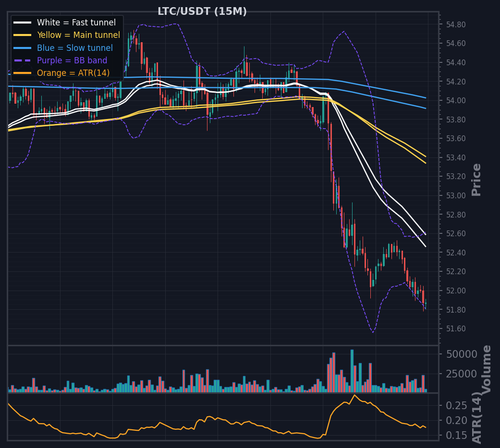The width and height of the screenshot is (500, 448).
Task: Click the 0.20 ATR axis label
Action: click(456, 420)
